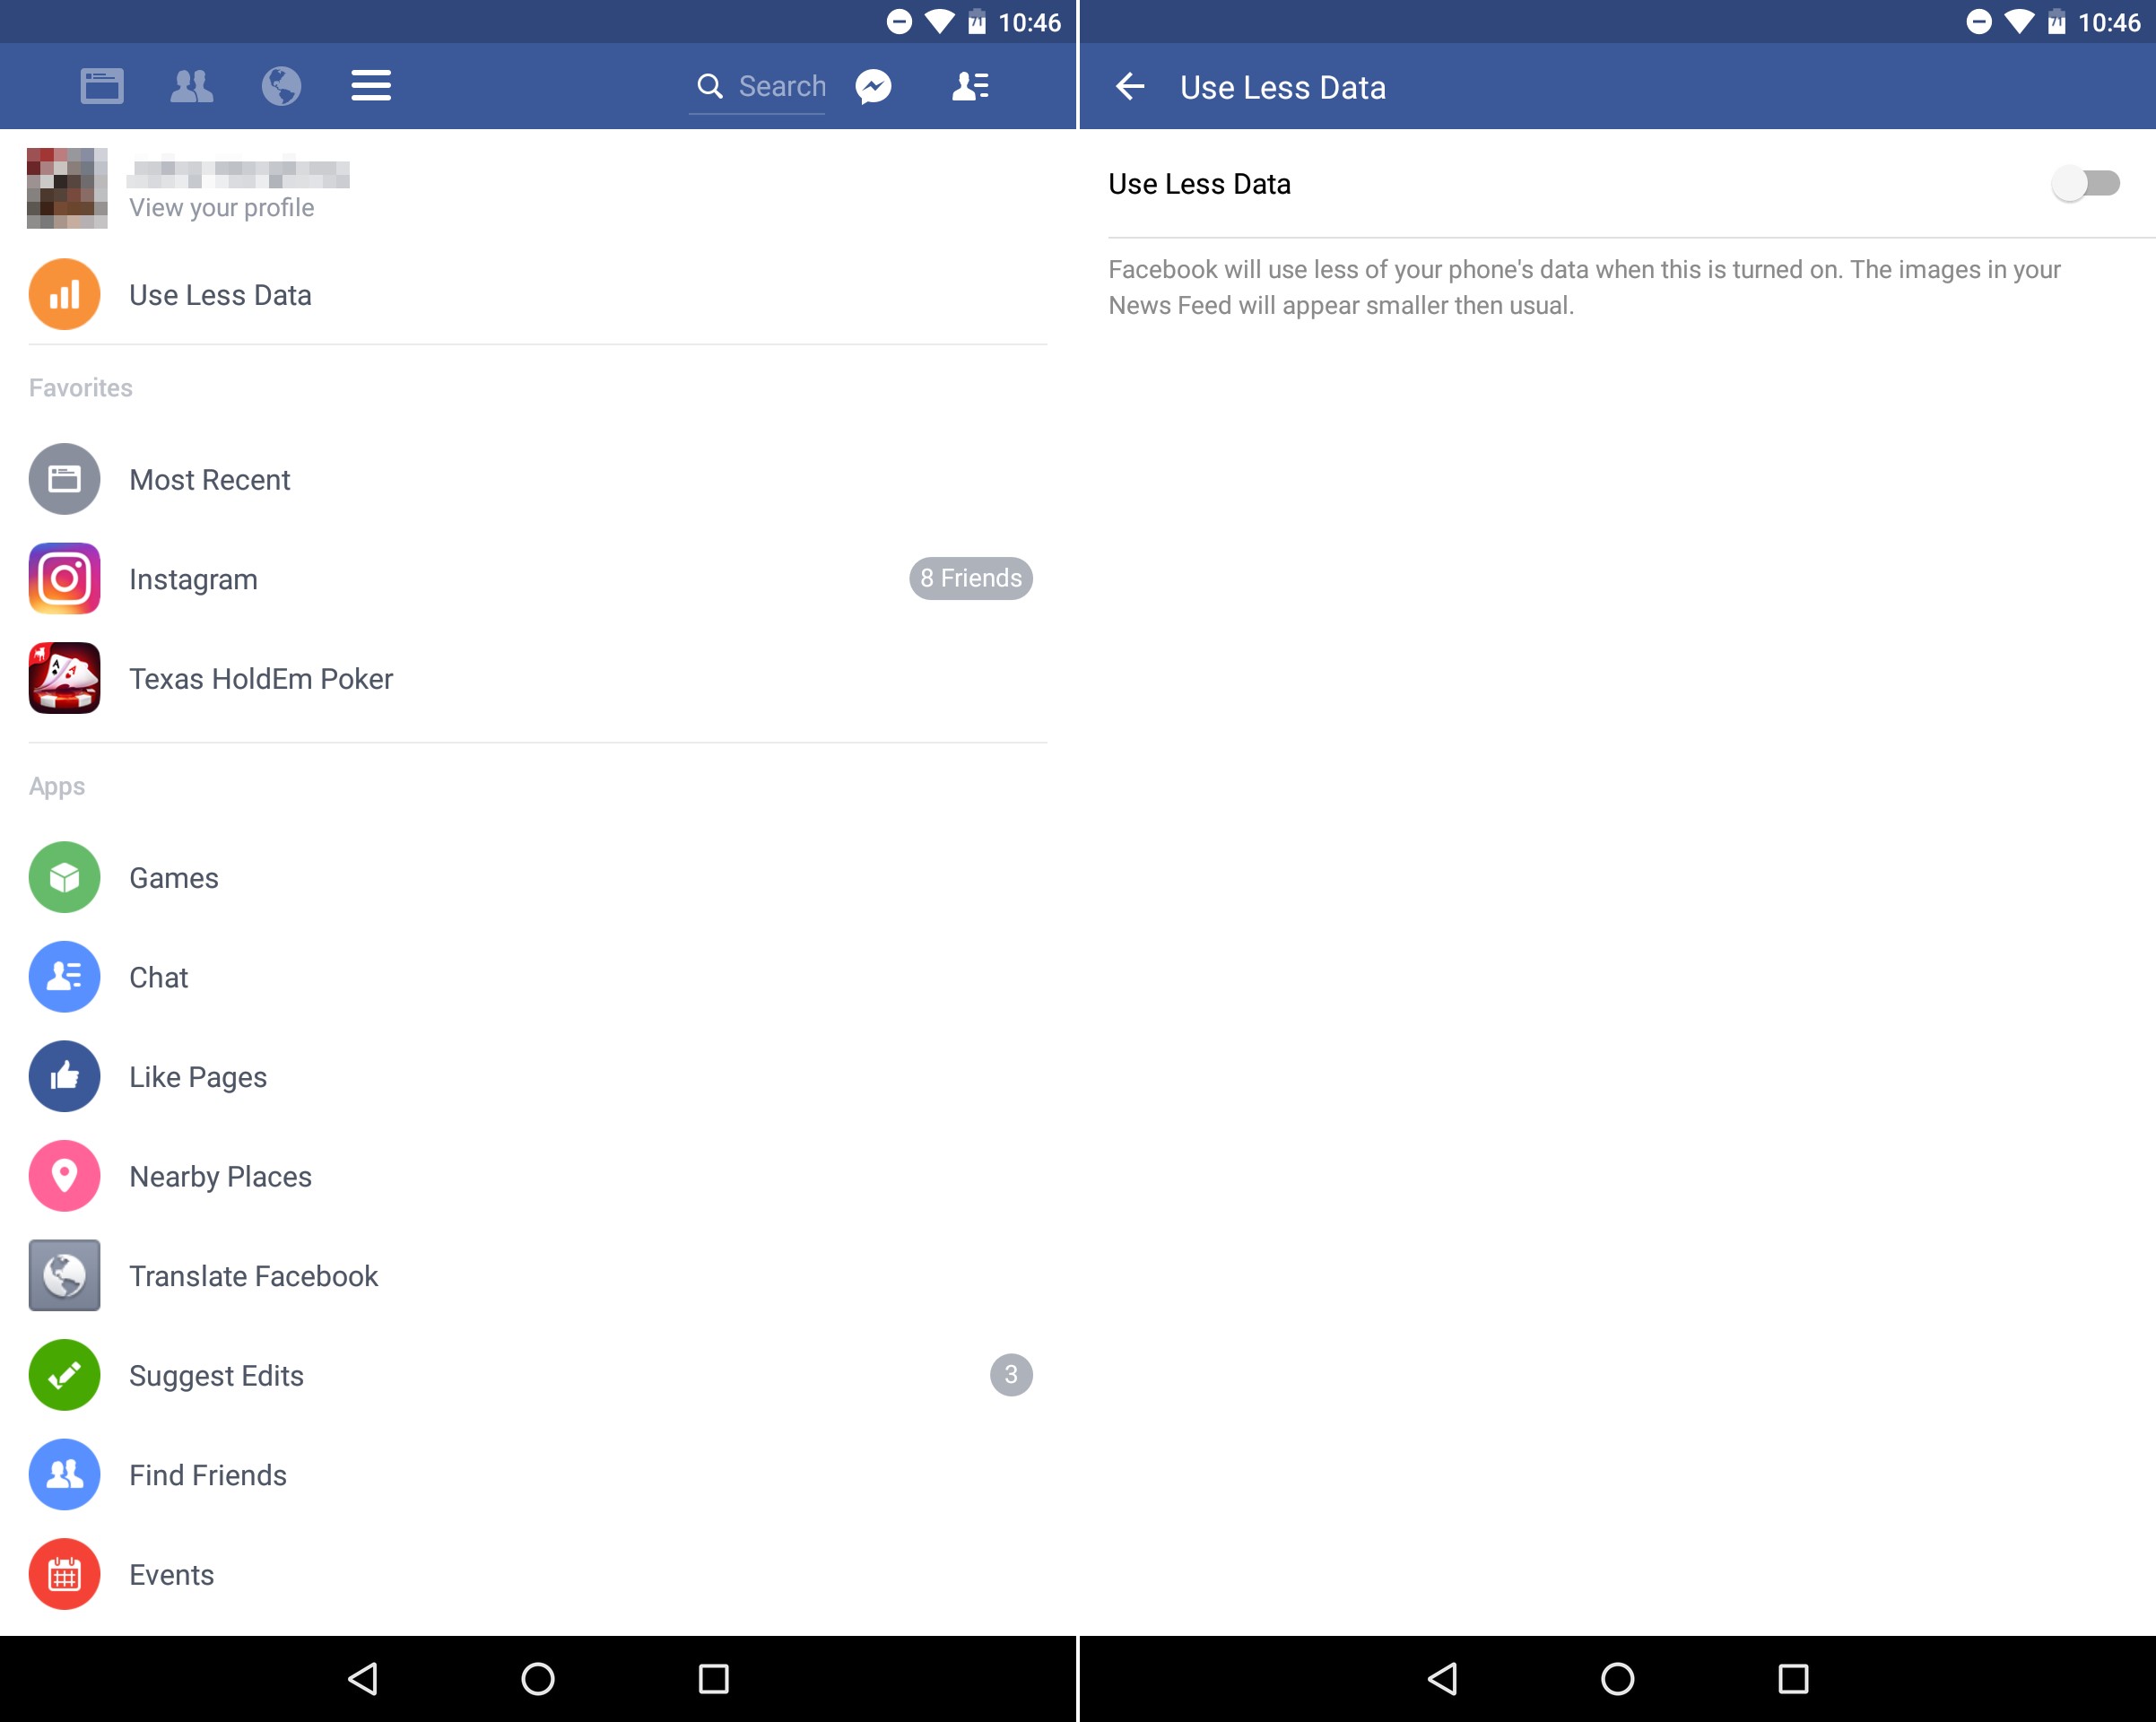Select the Instagram 8 Friends badge
2156x1722 pixels.
970,578
